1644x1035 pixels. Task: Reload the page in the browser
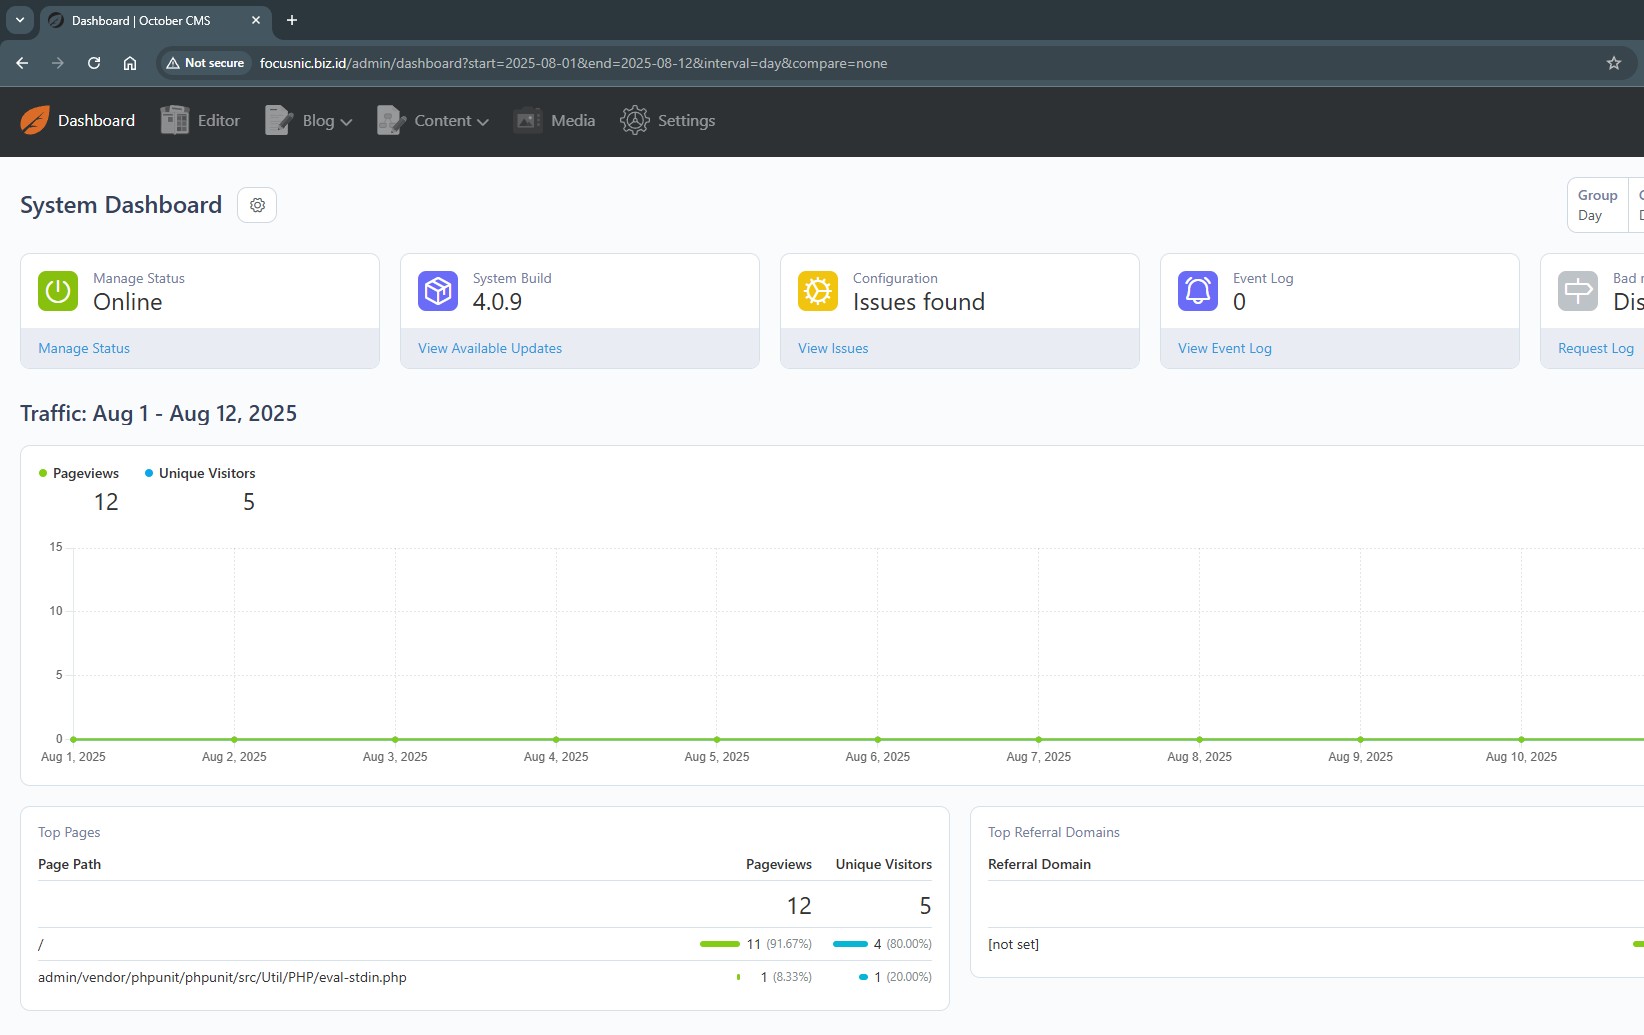(x=94, y=63)
